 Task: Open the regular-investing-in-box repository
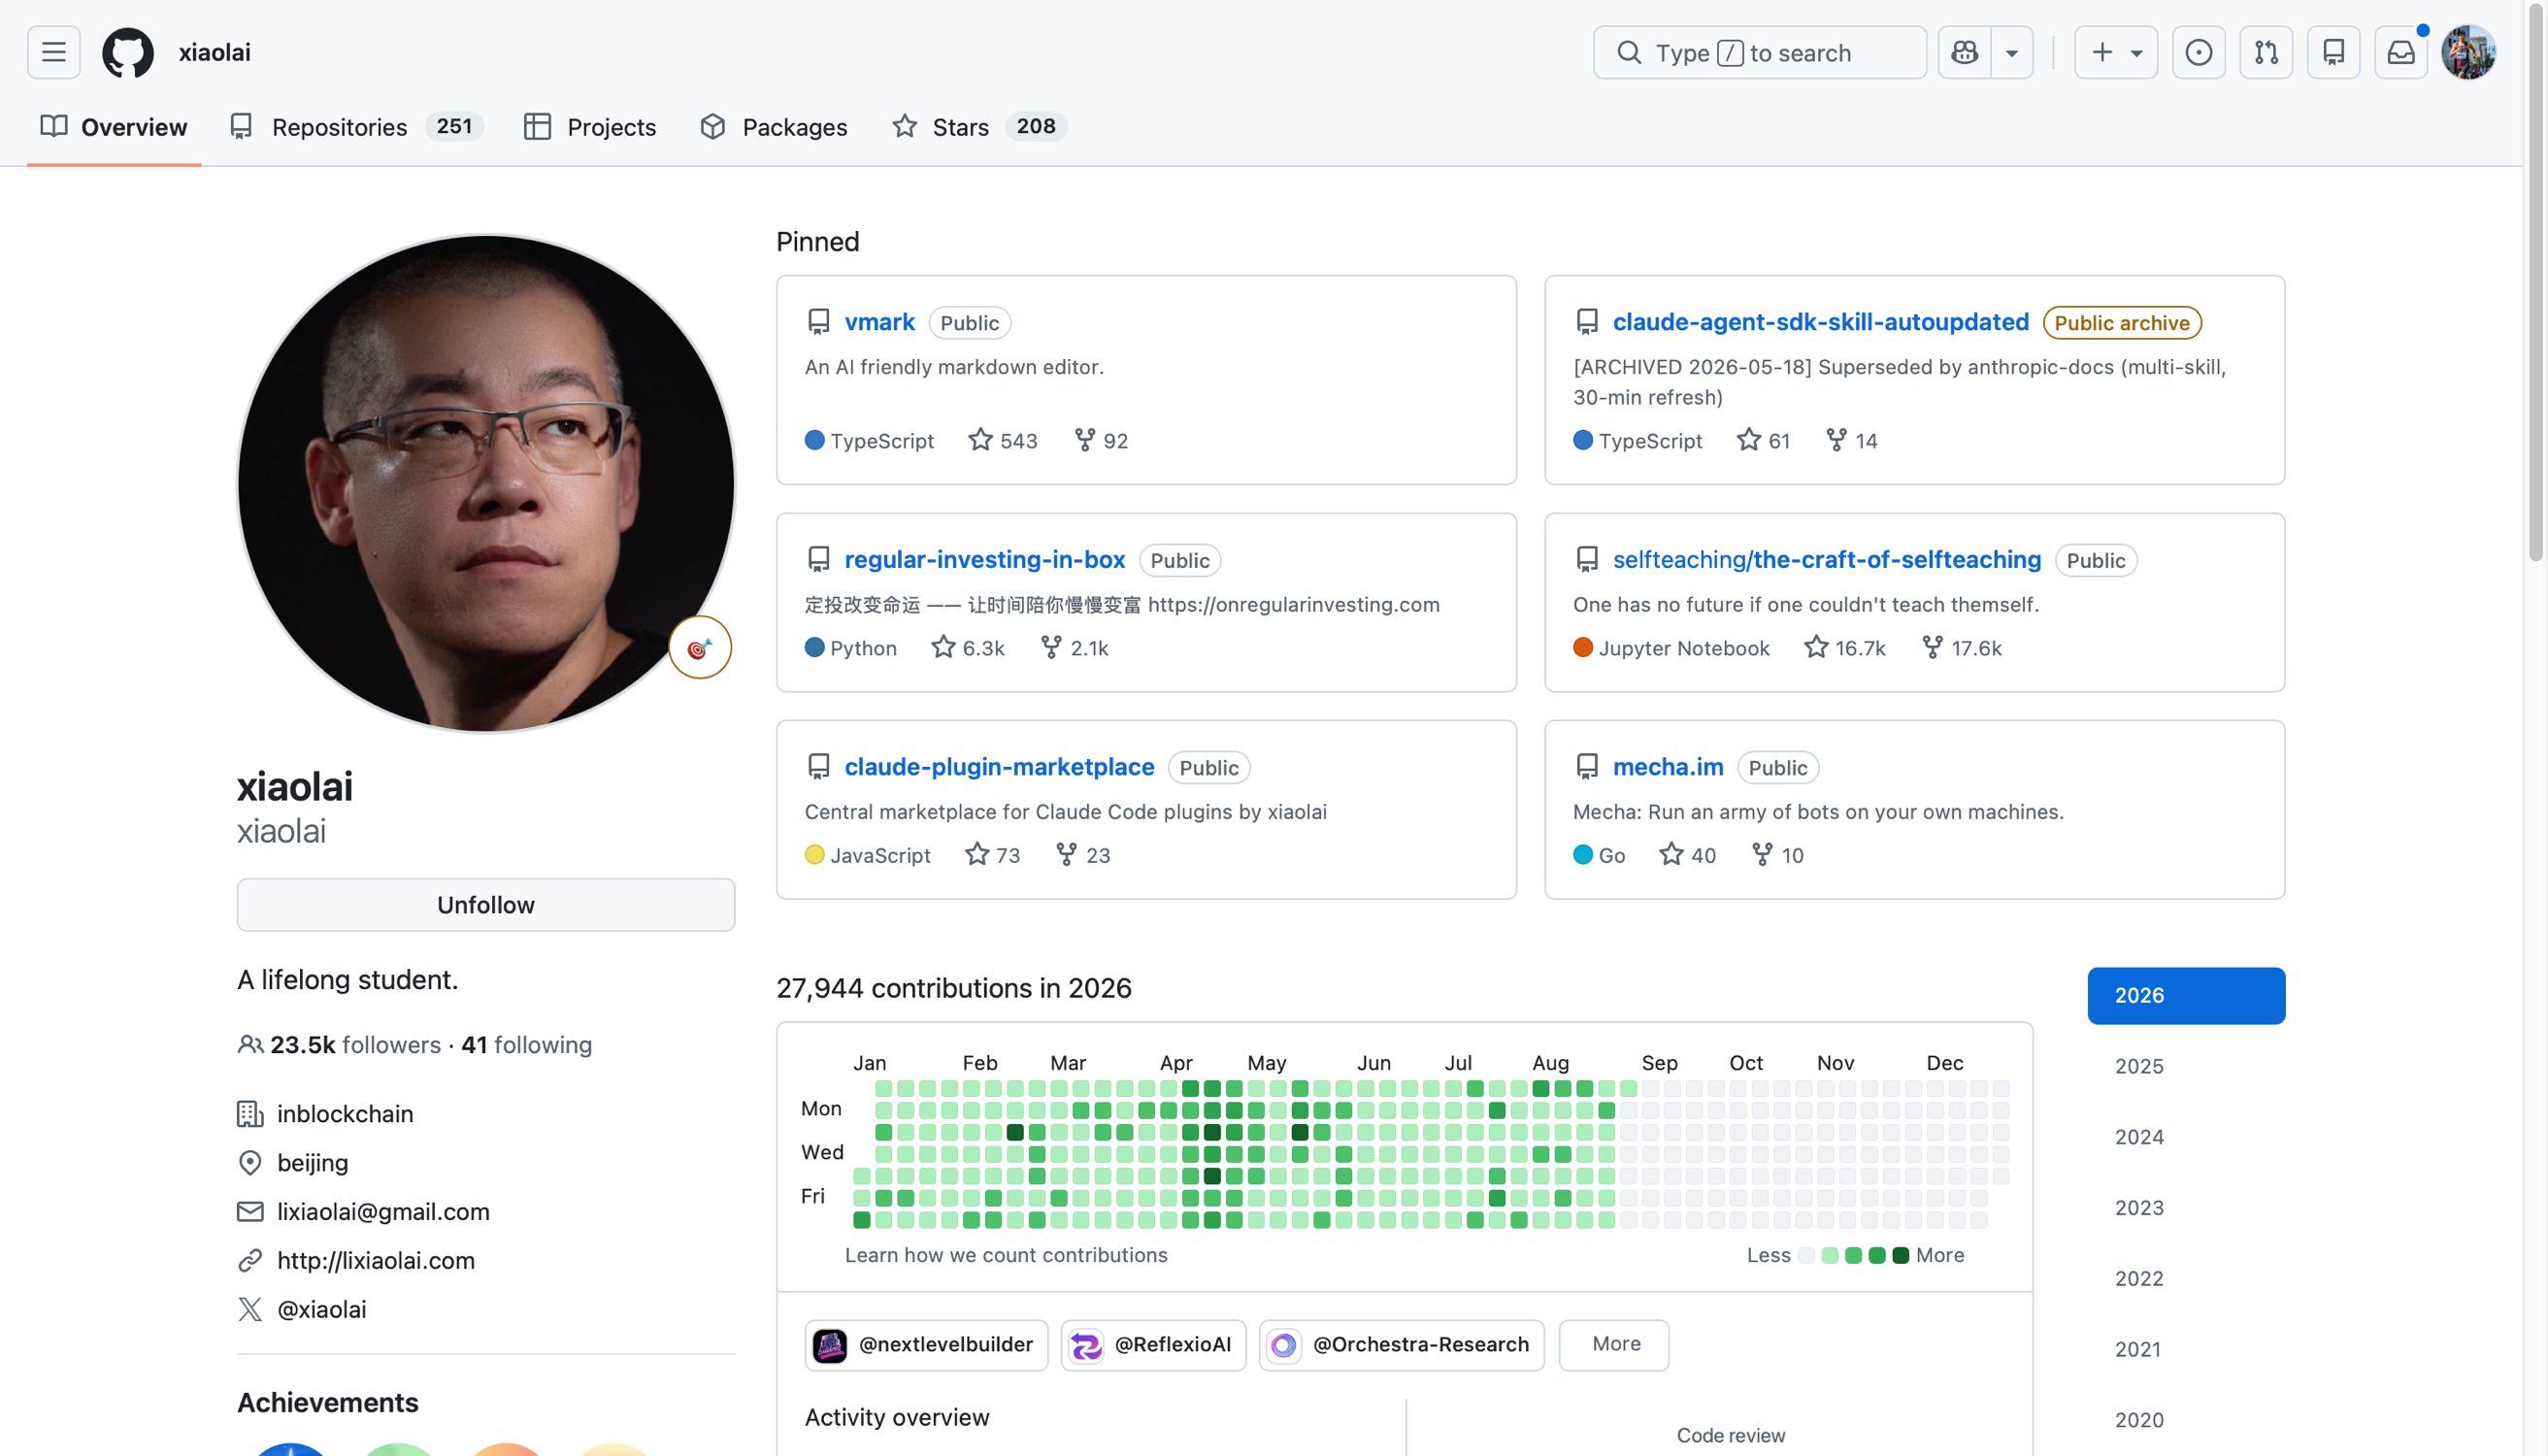coord(985,560)
